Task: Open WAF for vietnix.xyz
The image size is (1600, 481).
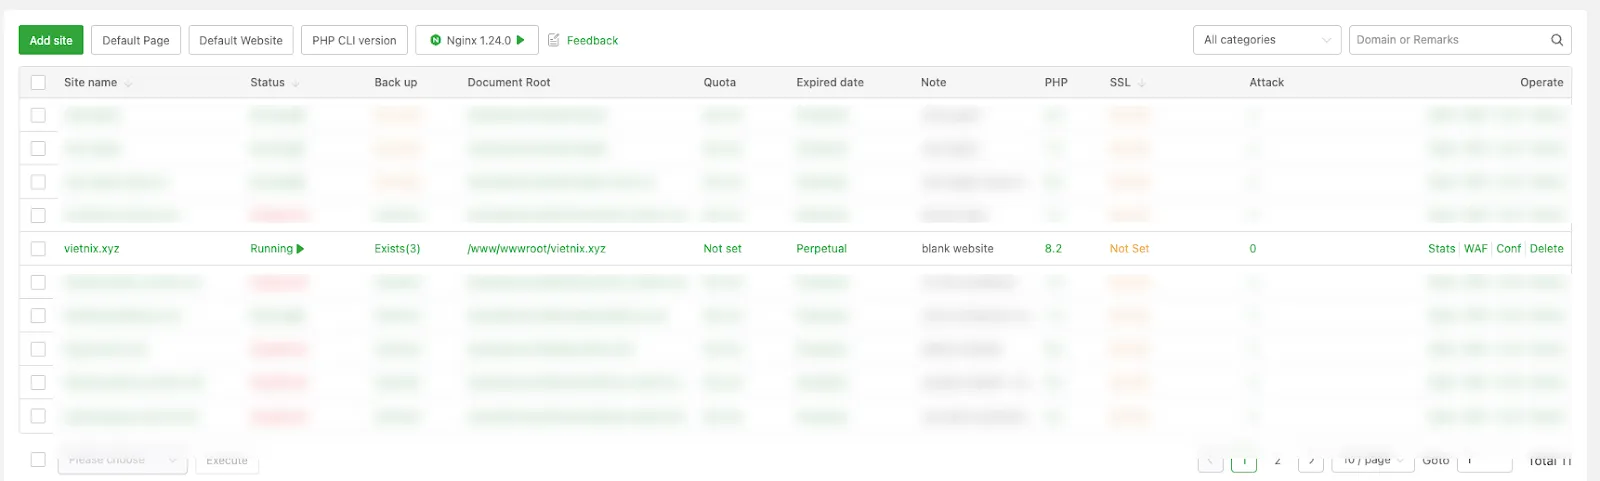Action: click(x=1476, y=249)
